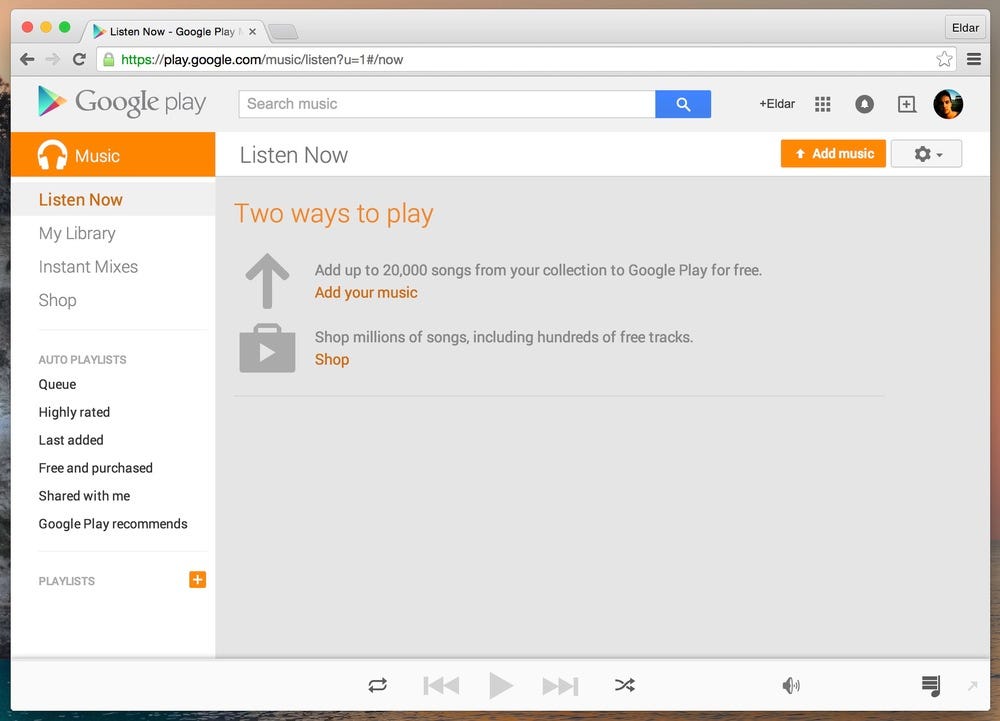Open Google Play recommends playlist
Viewport: 1000px width, 721px height.
point(113,524)
